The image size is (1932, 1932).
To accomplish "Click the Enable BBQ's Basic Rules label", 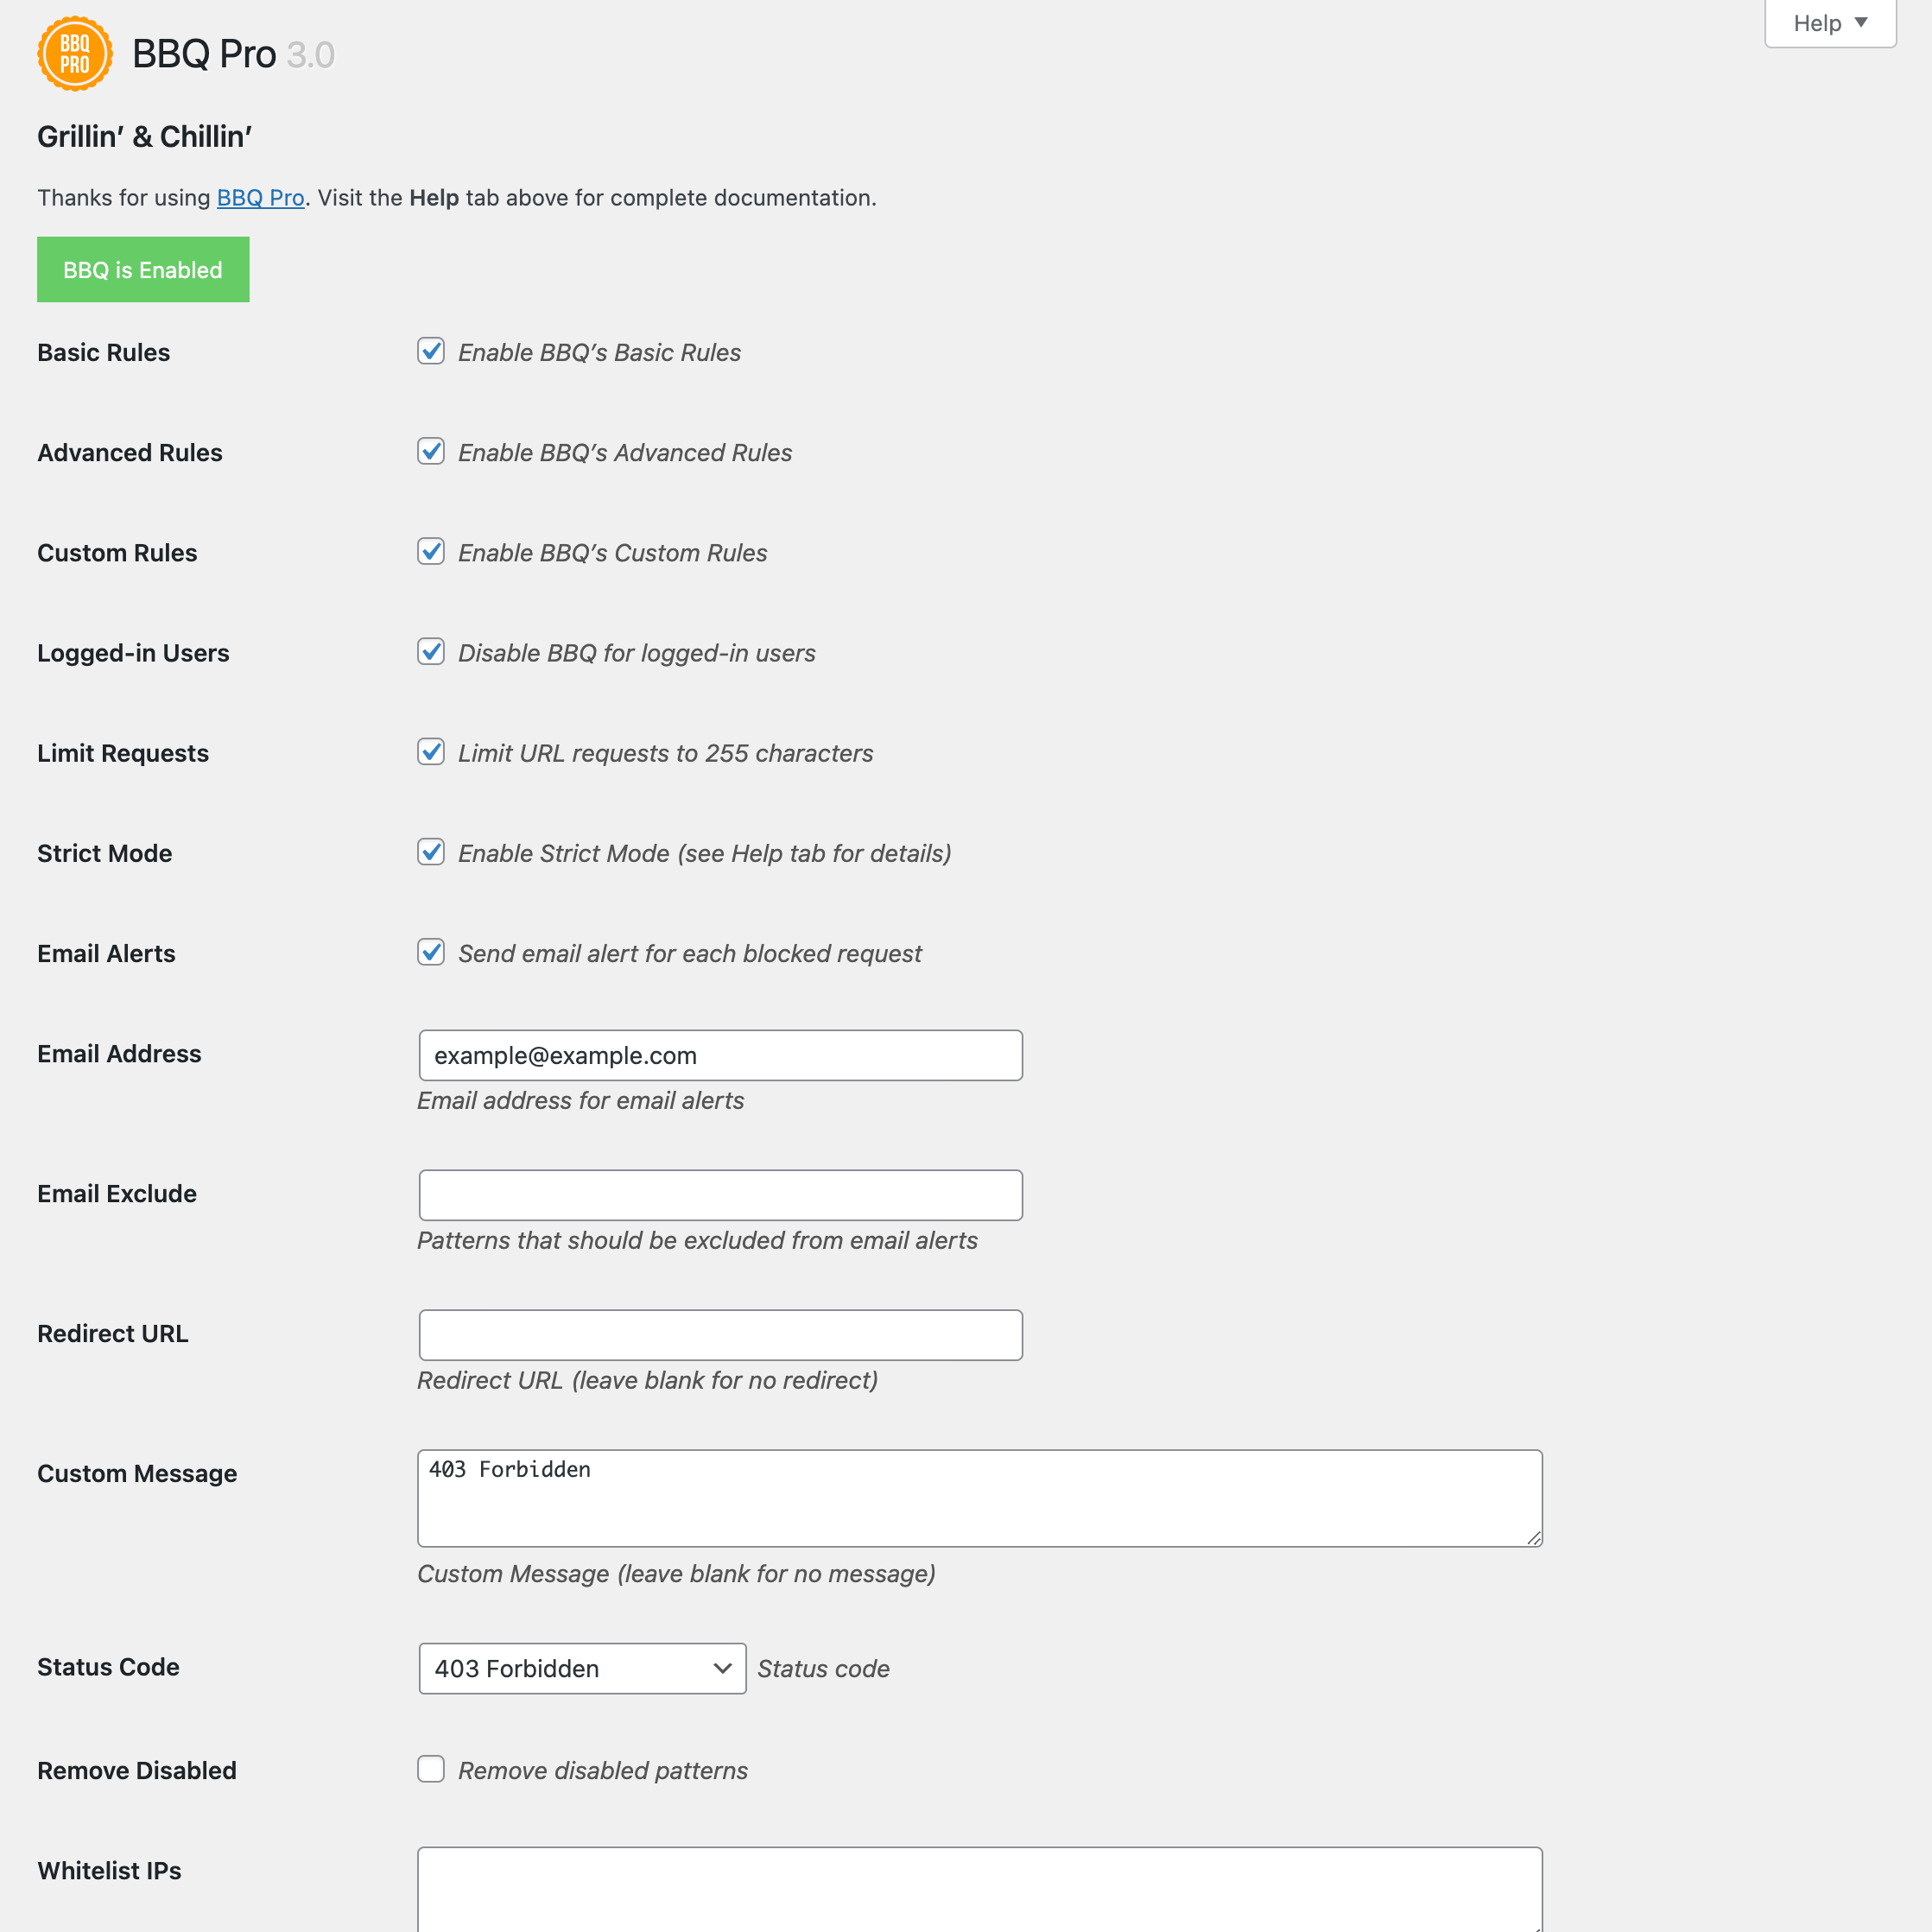I will click(599, 353).
